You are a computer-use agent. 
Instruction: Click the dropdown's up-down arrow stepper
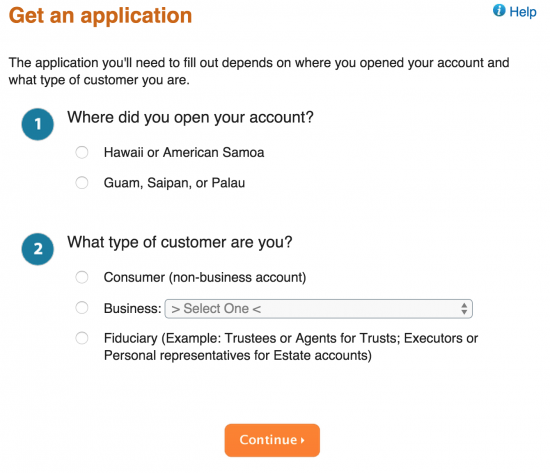(x=464, y=309)
